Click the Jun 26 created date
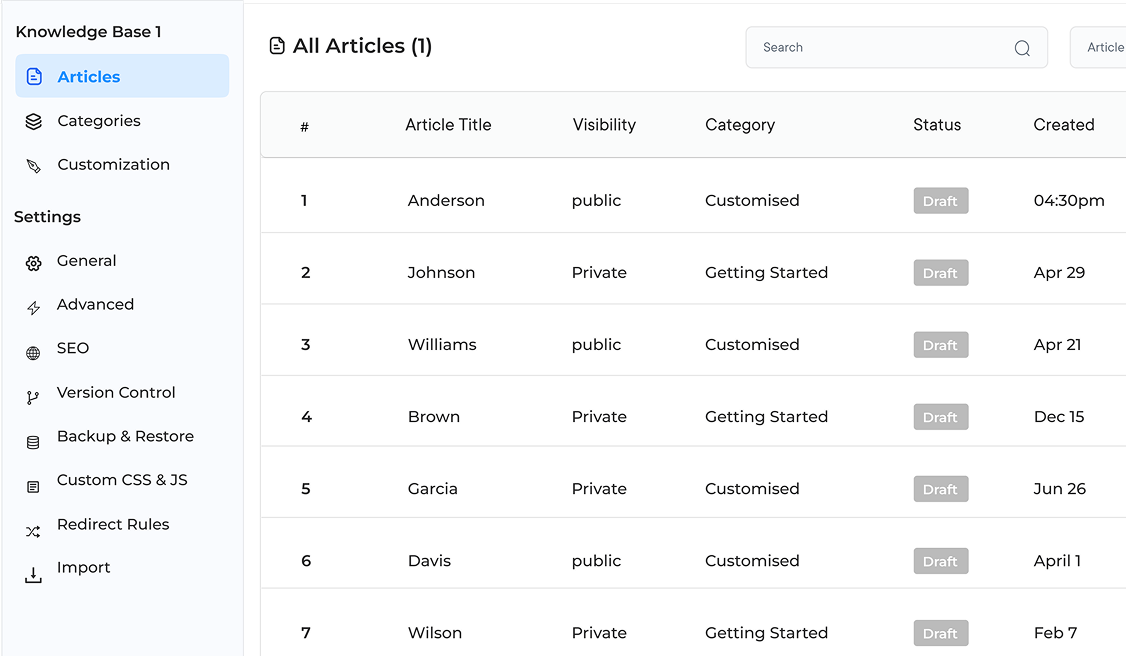The image size is (1126, 656). pyautogui.click(x=1059, y=489)
